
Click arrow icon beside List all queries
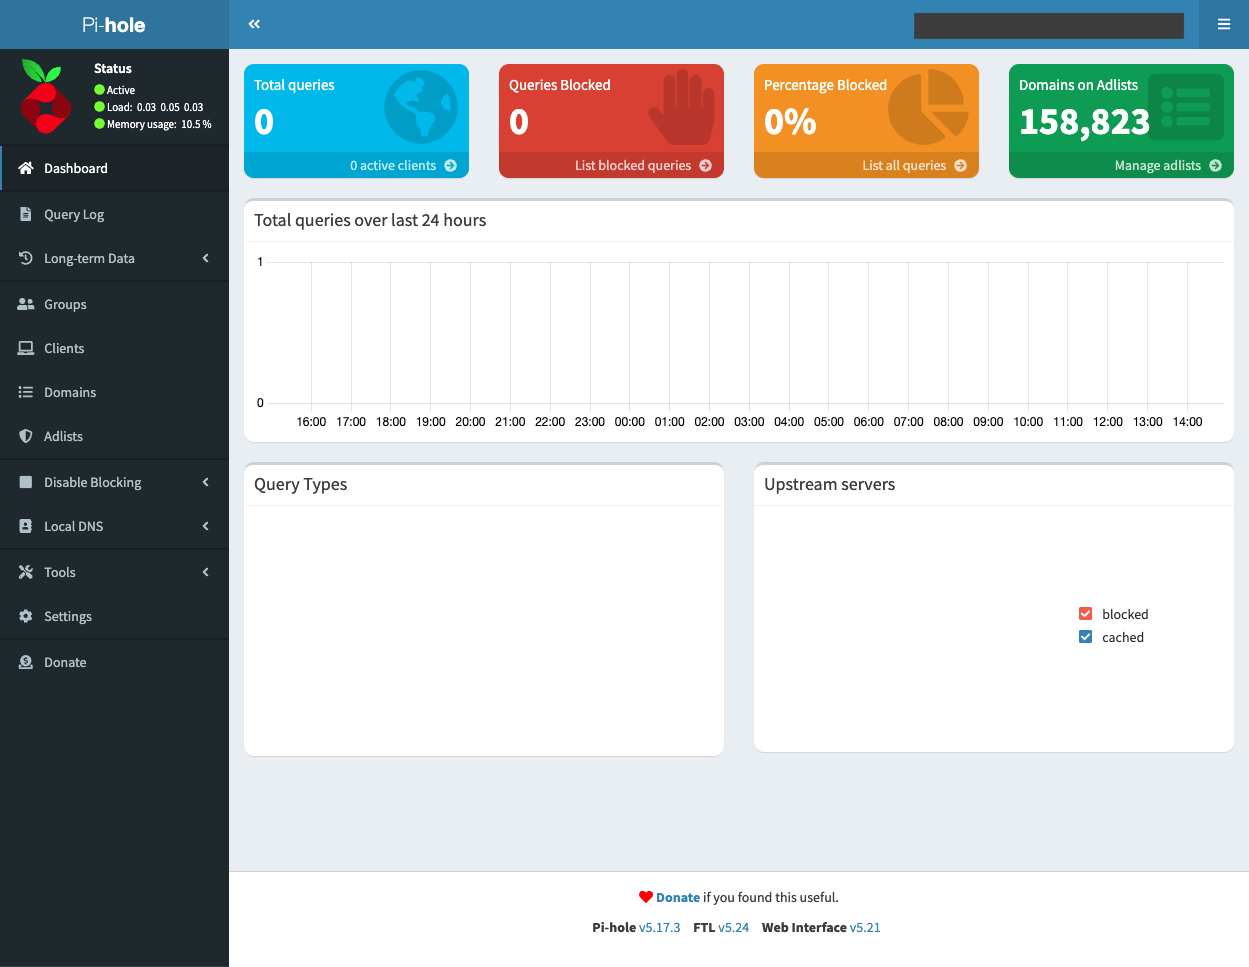(961, 166)
